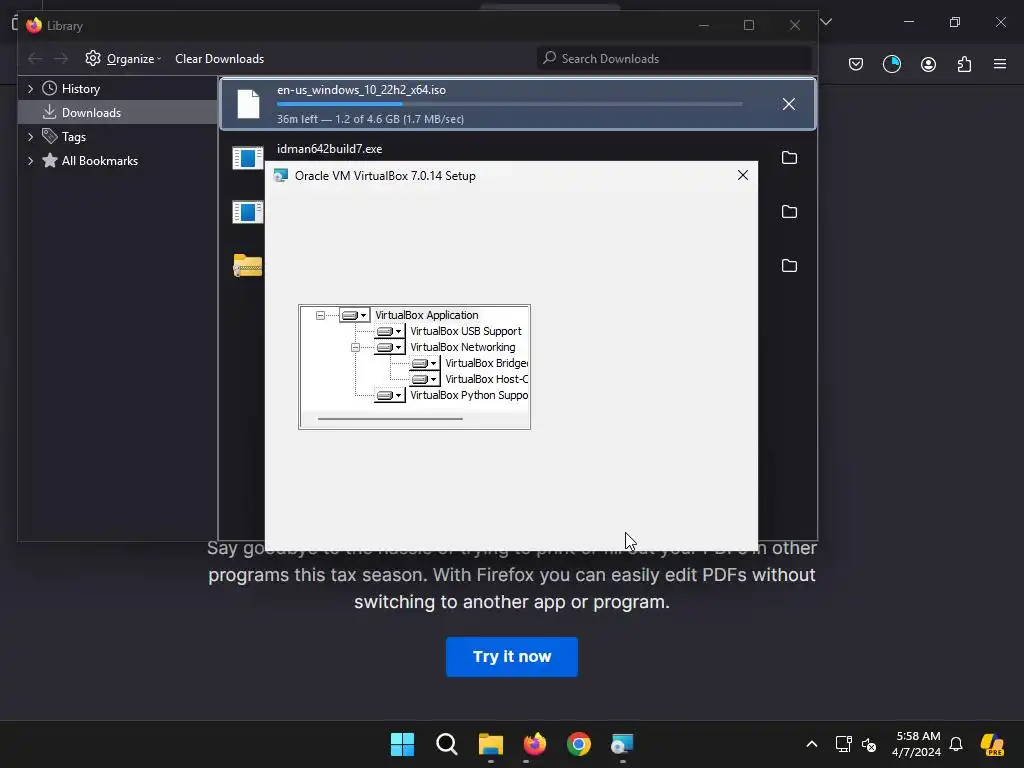Open containing folder for third download
The image size is (1024, 768).
coord(789,212)
